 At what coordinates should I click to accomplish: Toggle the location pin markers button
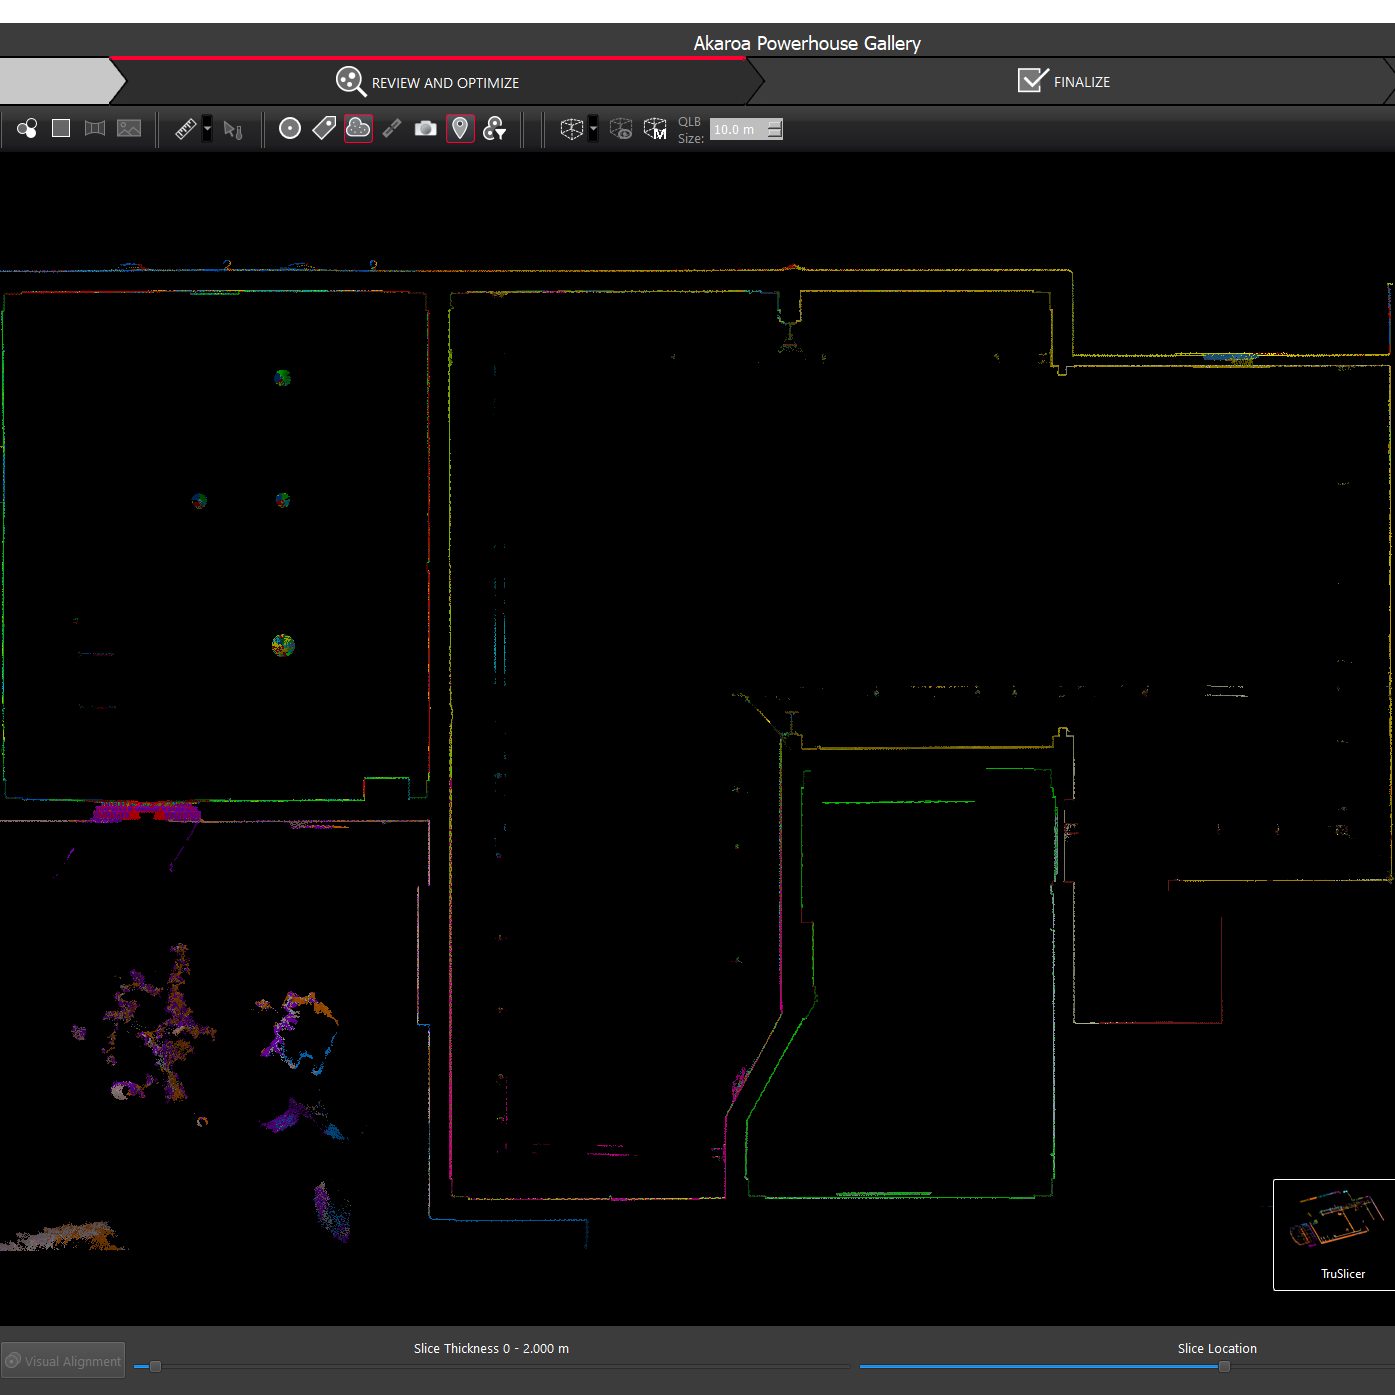(460, 129)
